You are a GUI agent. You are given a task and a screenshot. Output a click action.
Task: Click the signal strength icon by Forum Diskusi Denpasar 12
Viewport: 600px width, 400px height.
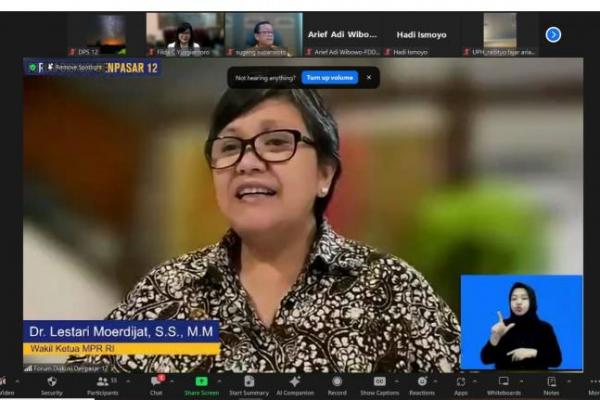(28, 369)
